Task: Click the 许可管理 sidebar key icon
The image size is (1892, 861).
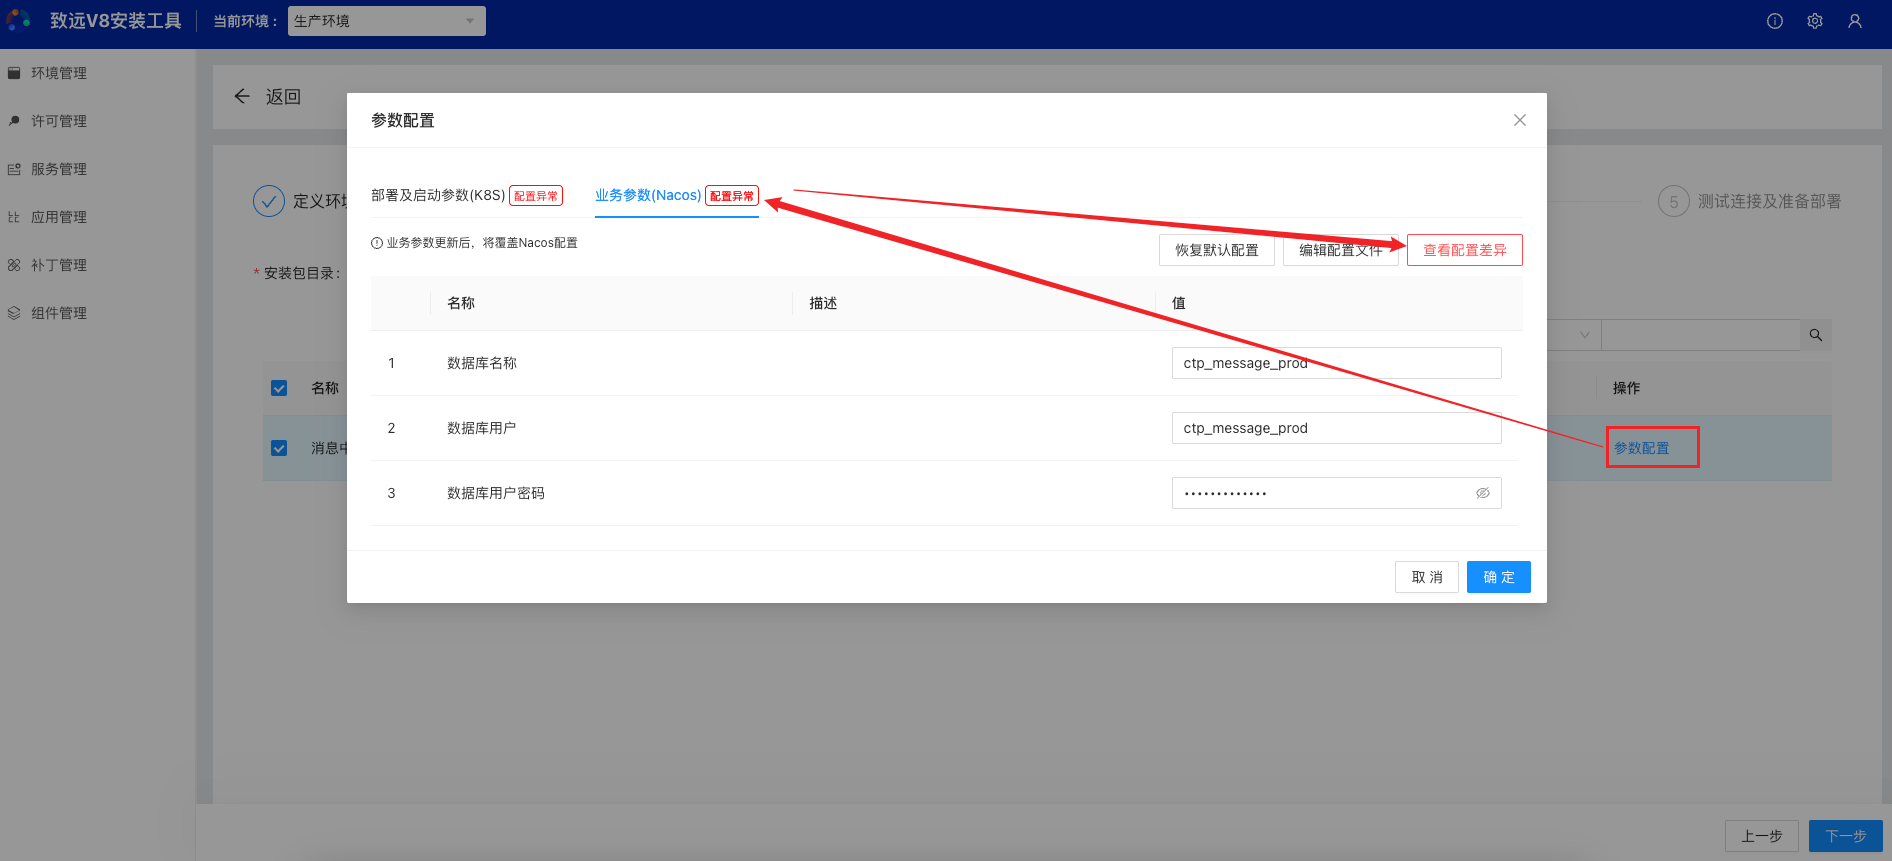Action: (x=14, y=121)
